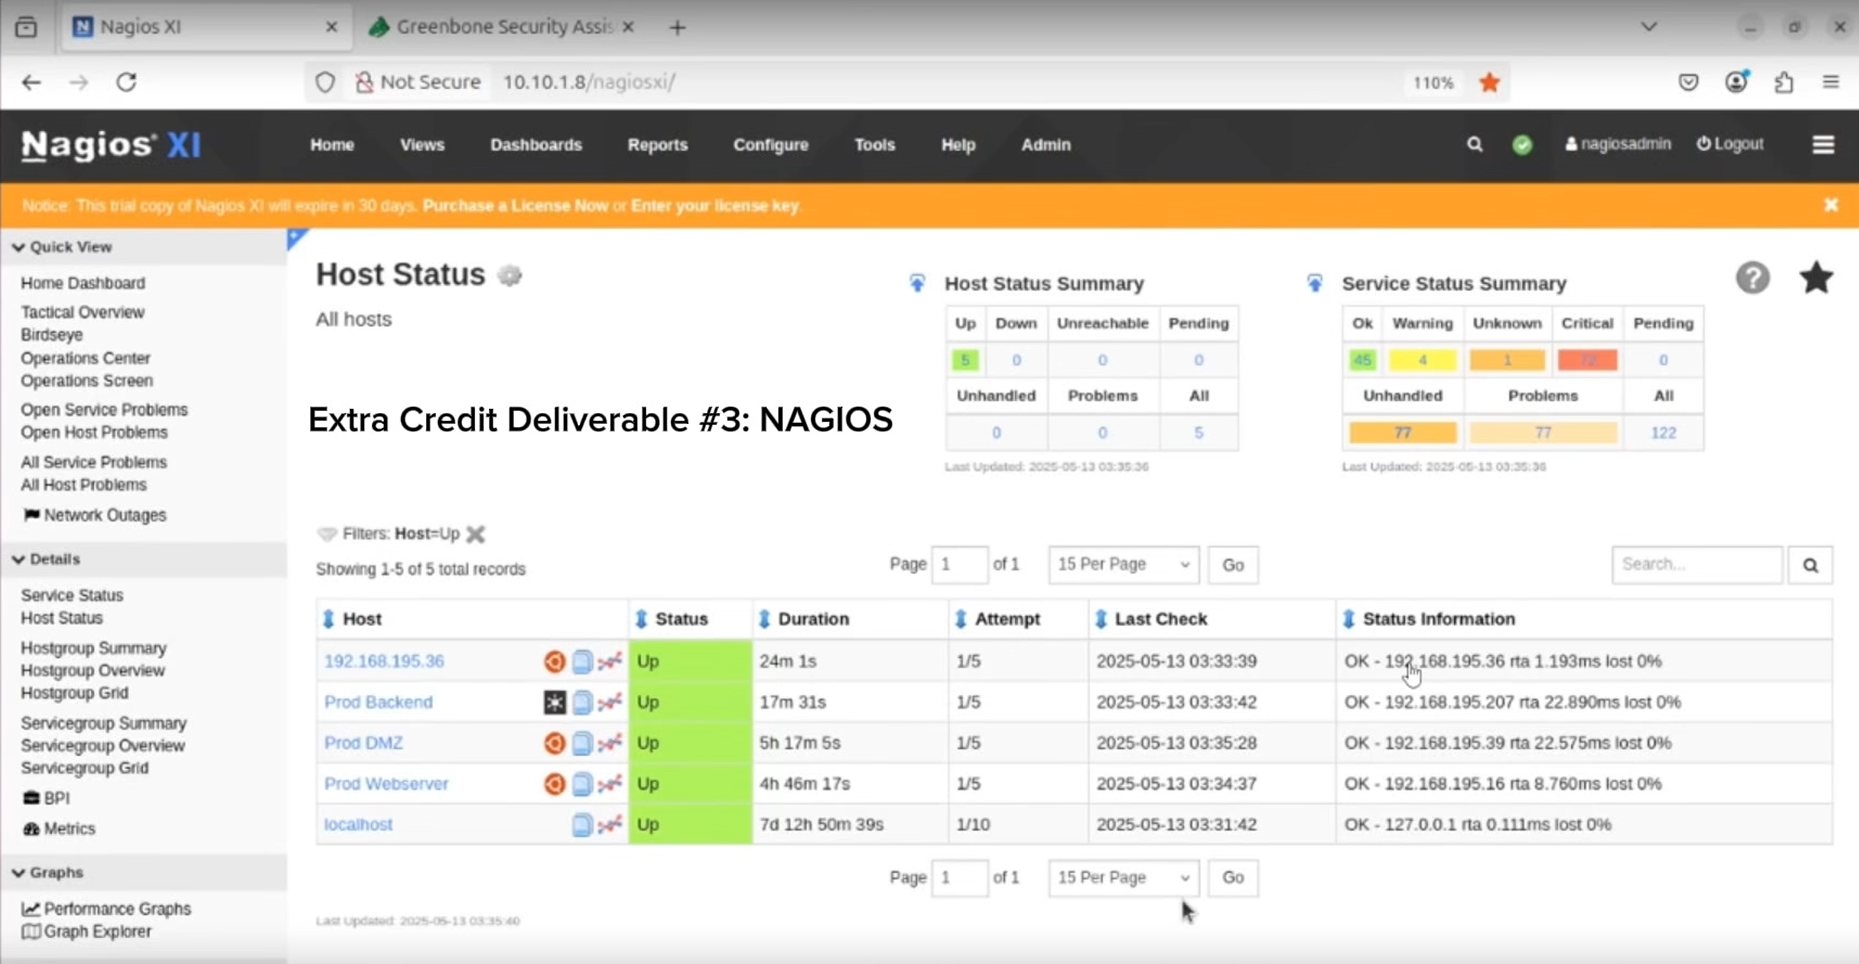Viewport: 1859px width, 964px height.
Task: Click the gear icon beside Host Status title
Action: (x=510, y=276)
